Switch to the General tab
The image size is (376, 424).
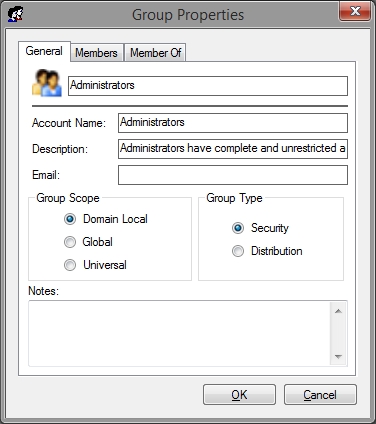tap(44, 51)
